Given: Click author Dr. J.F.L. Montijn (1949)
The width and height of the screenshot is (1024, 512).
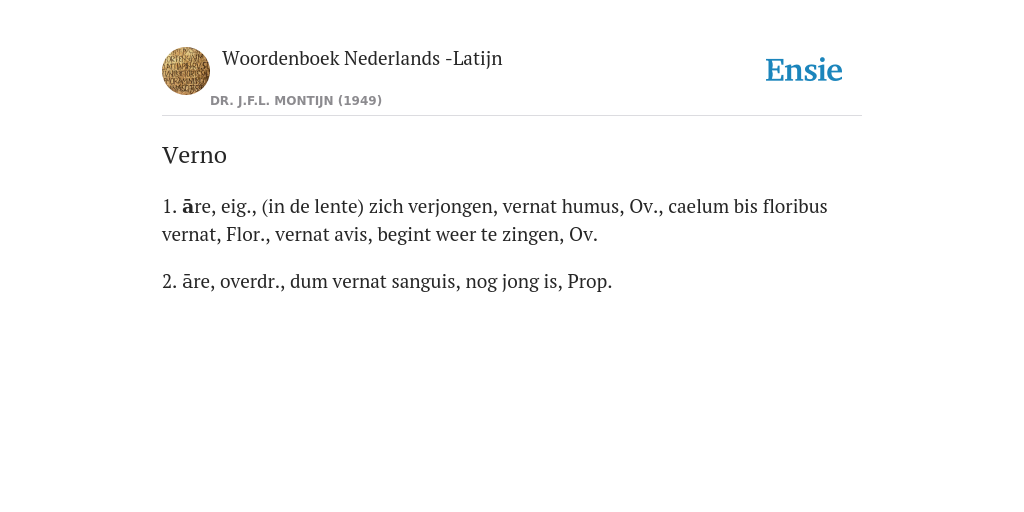Looking at the screenshot, I should [x=296, y=101].
